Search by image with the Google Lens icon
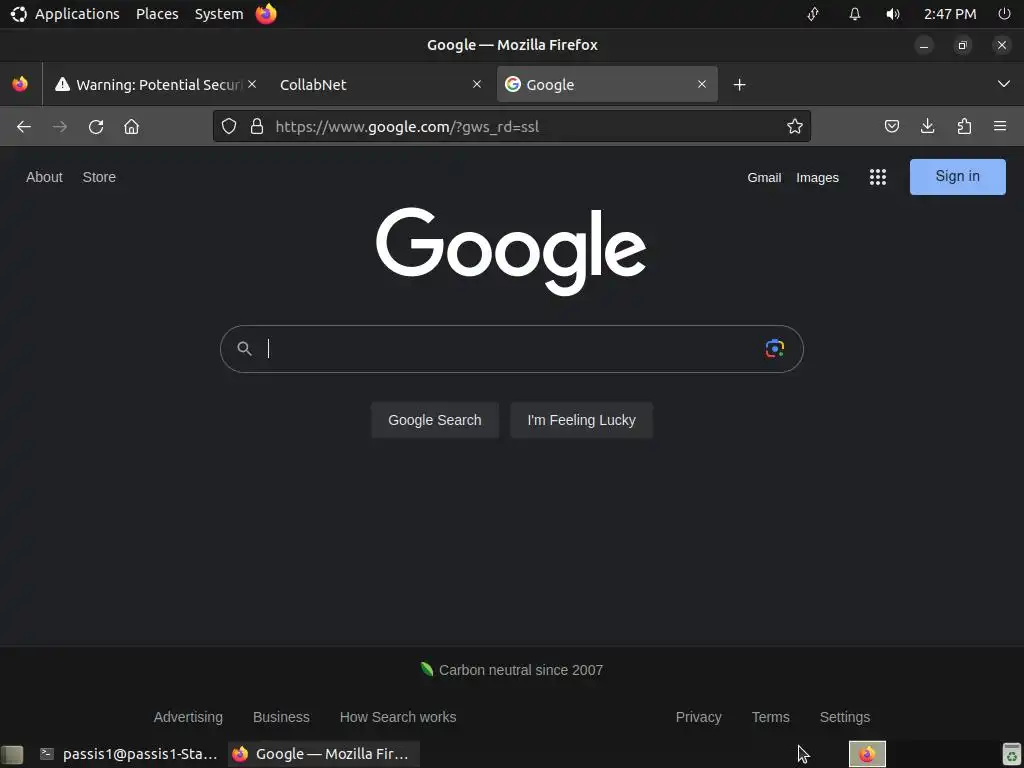Image resolution: width=1024 pixels, height=768 pixels. [775, 349]
